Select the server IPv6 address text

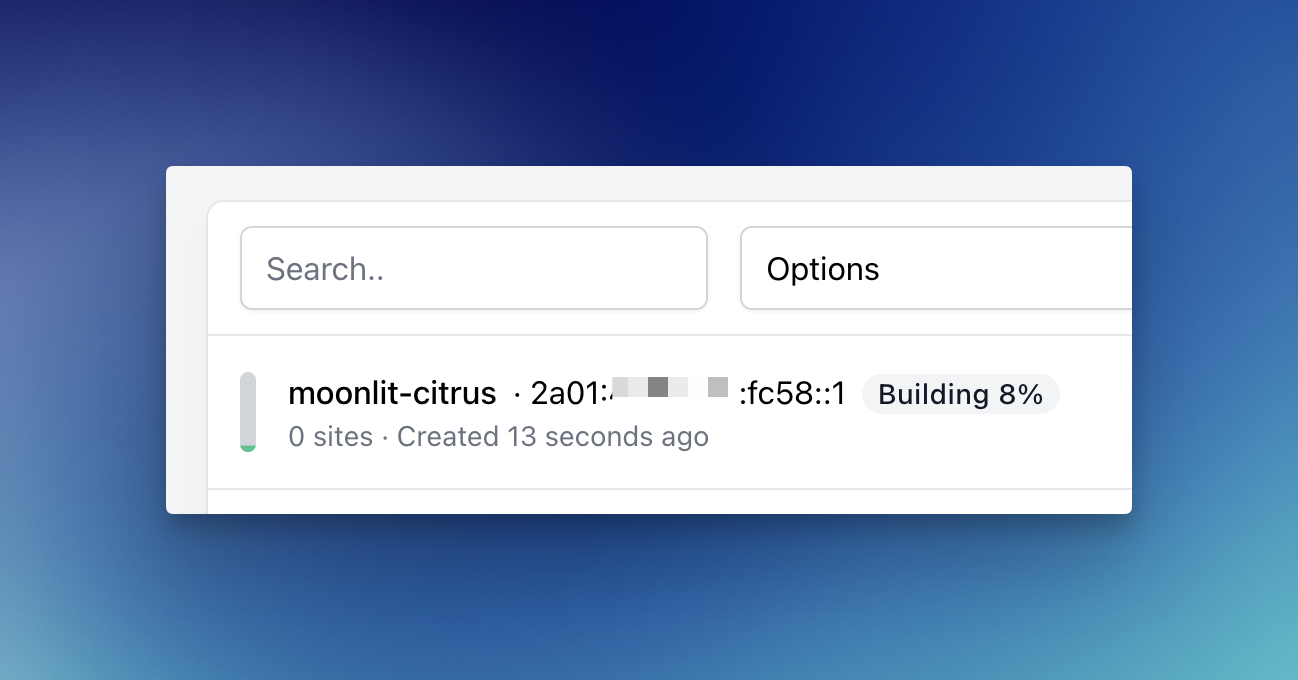click(x=689, y=394)
